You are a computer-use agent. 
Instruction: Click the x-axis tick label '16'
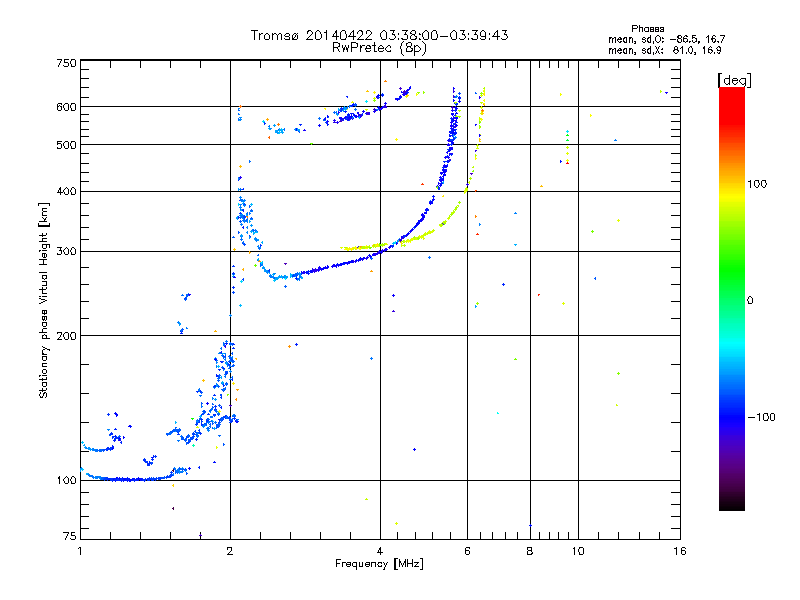[680, 551]
